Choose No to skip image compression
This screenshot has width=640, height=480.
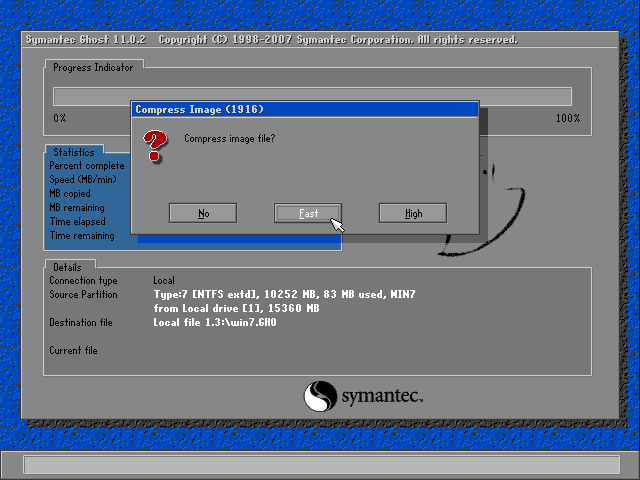(x=203, y=213)
